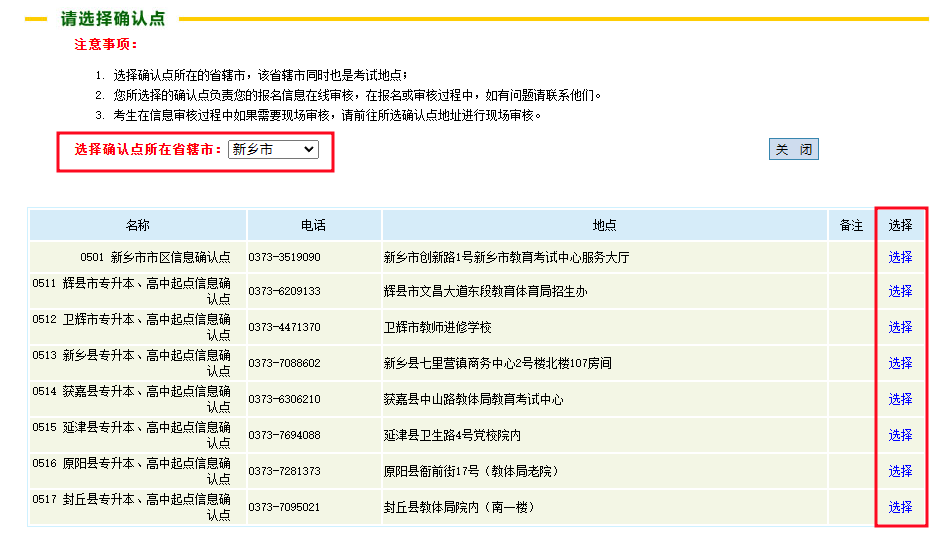Click 选择 link for 0515 延津县 row
Screen dimensions: 943x537
tap(900, 435)
